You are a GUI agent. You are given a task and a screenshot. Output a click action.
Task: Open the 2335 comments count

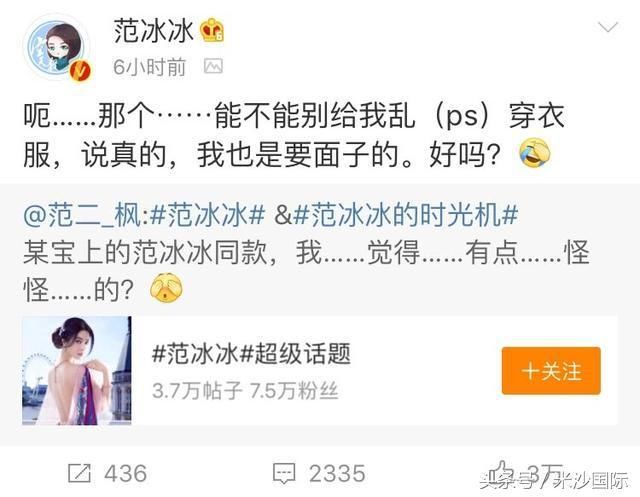337,474
